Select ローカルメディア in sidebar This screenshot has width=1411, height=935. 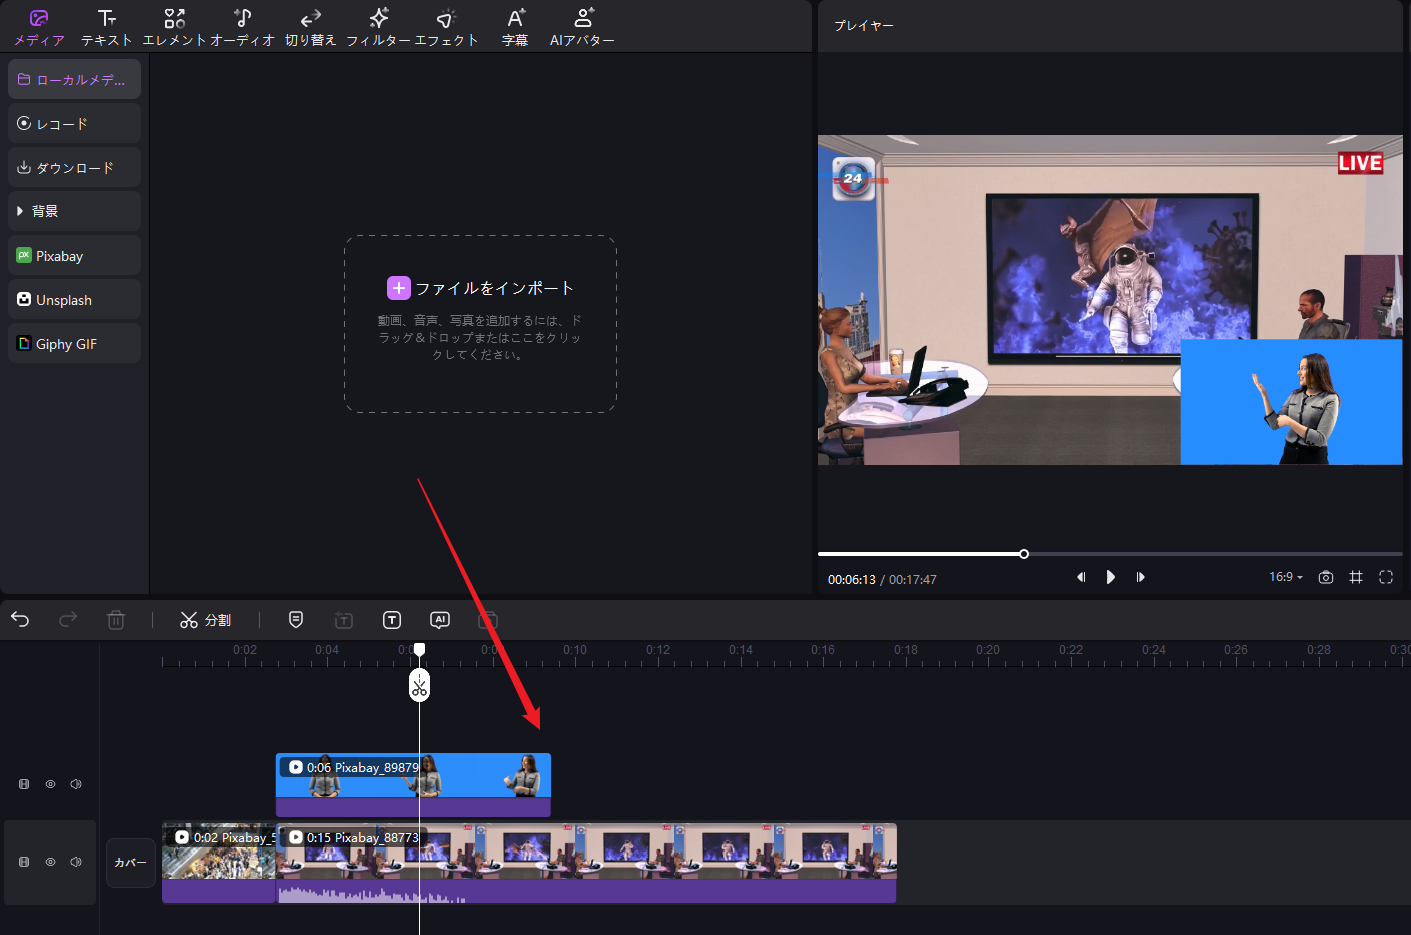click(74, 79)
